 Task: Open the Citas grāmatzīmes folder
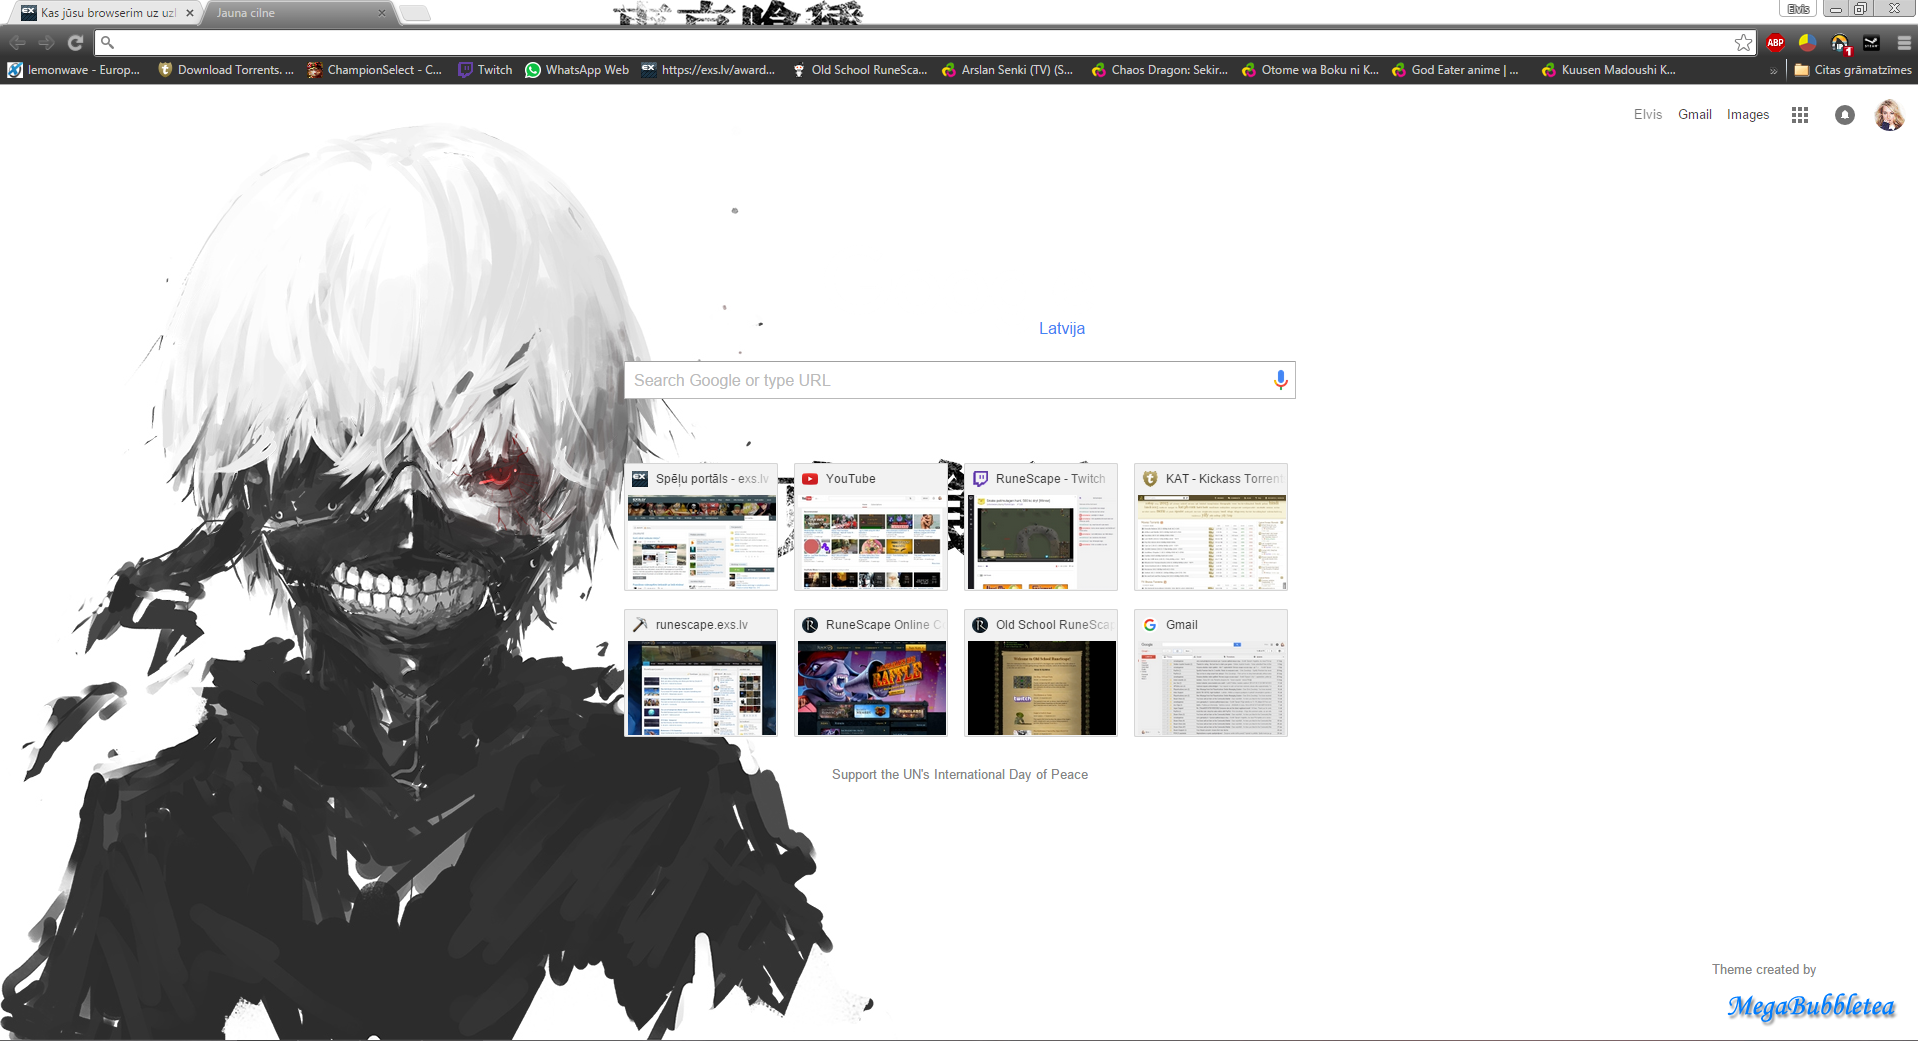point(1853,70)
